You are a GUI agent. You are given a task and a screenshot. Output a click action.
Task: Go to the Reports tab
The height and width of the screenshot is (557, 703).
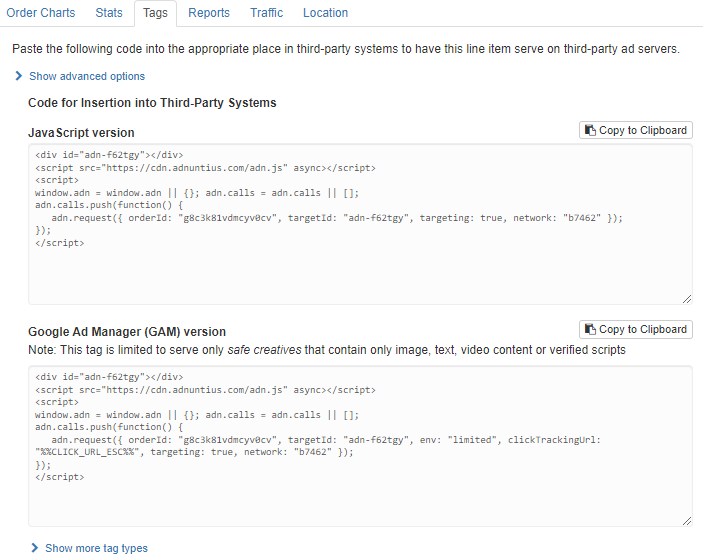click(208, 13)
